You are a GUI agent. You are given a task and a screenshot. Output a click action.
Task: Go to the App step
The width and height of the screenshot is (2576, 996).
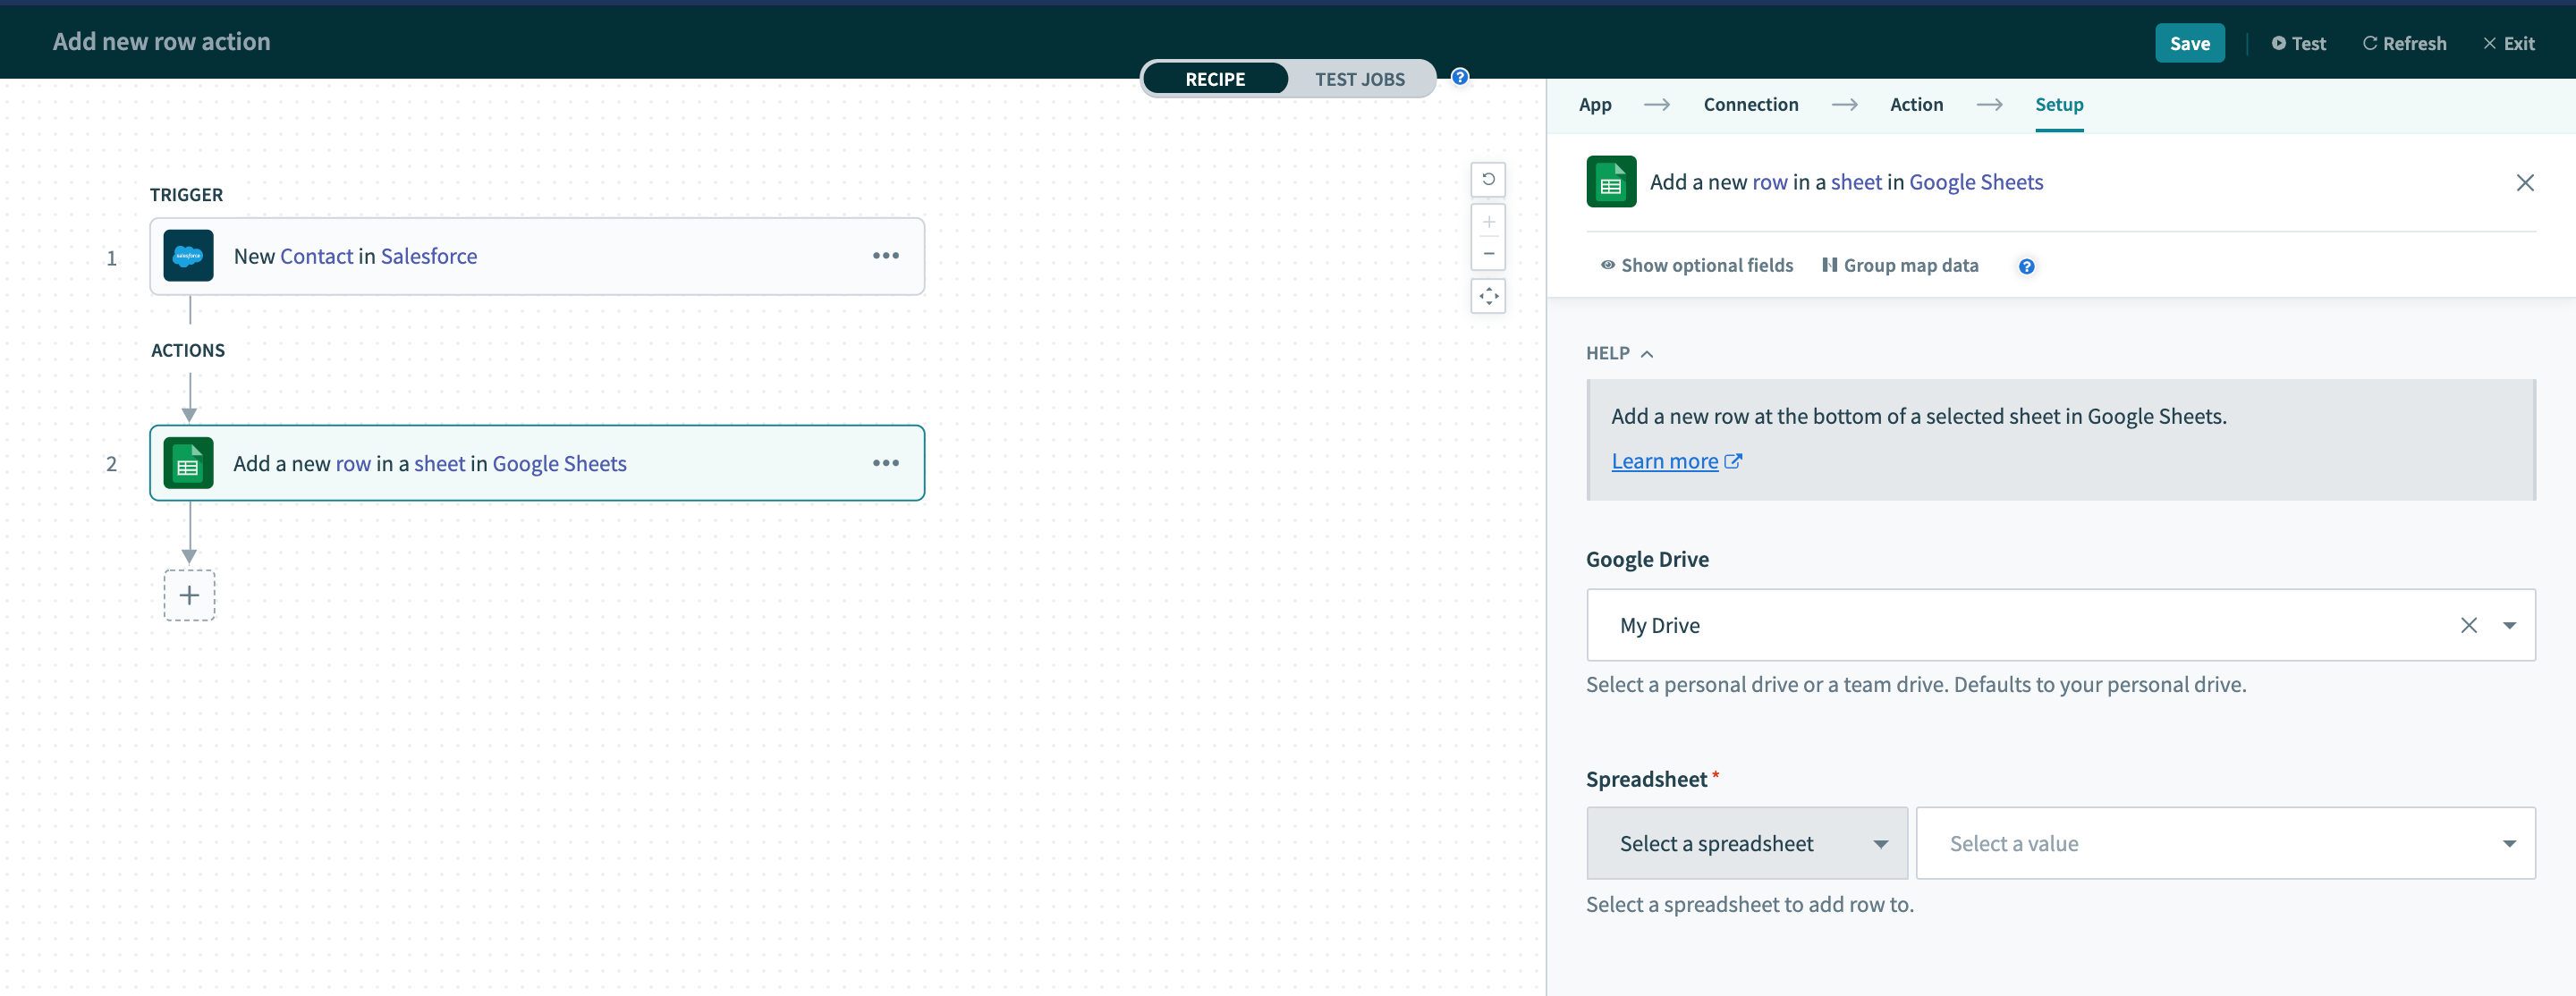coord(1595,104)
